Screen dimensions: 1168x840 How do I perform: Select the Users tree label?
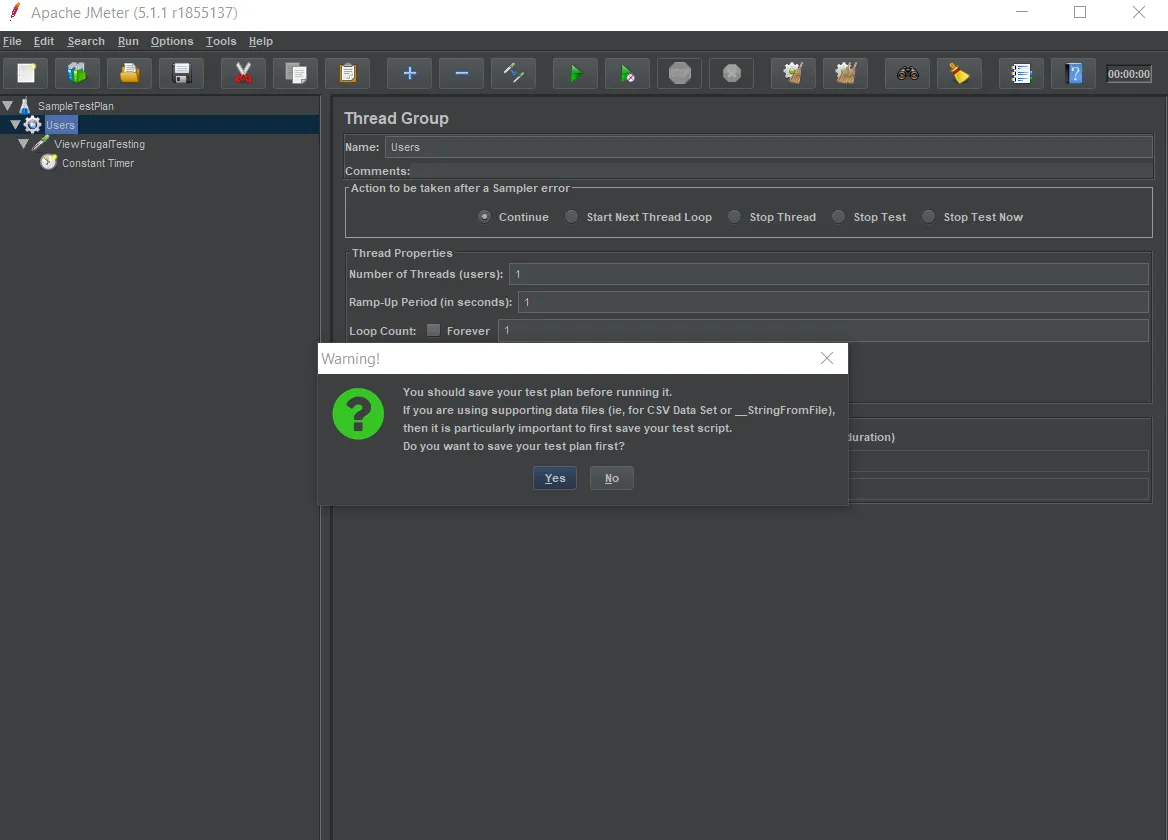(60, 124)
